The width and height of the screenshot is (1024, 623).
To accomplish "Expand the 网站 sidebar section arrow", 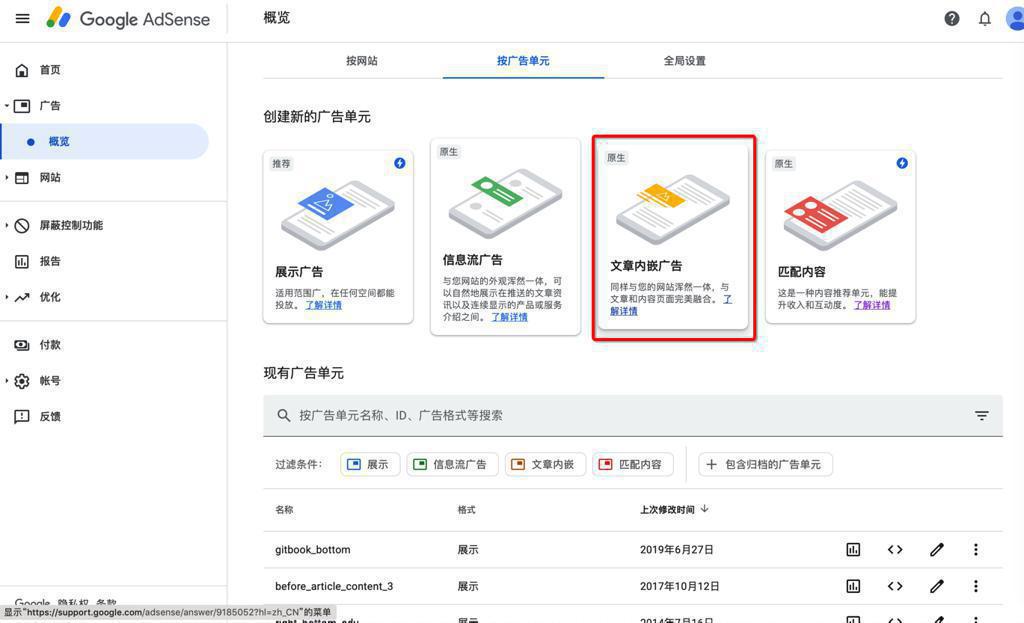I will coord(7,178).
